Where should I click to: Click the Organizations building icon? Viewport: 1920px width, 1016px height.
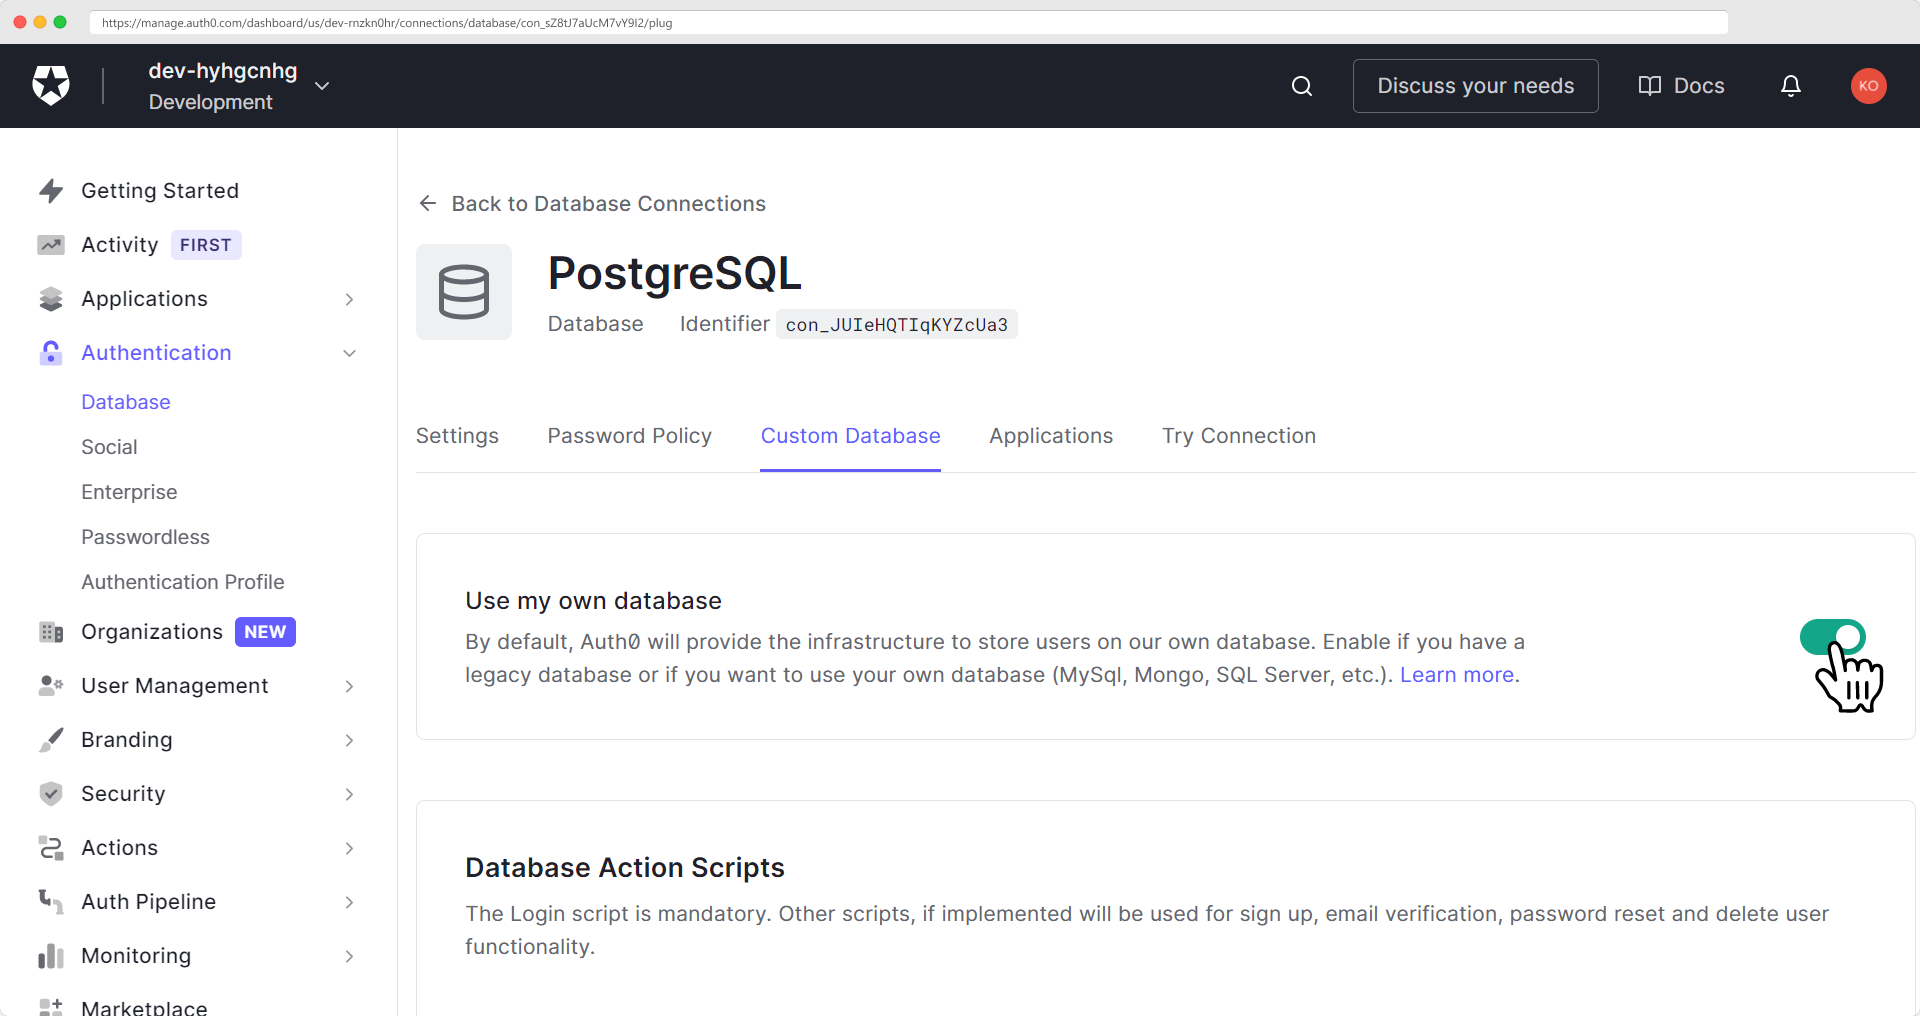pyautogui.click(x=51, y=632)
